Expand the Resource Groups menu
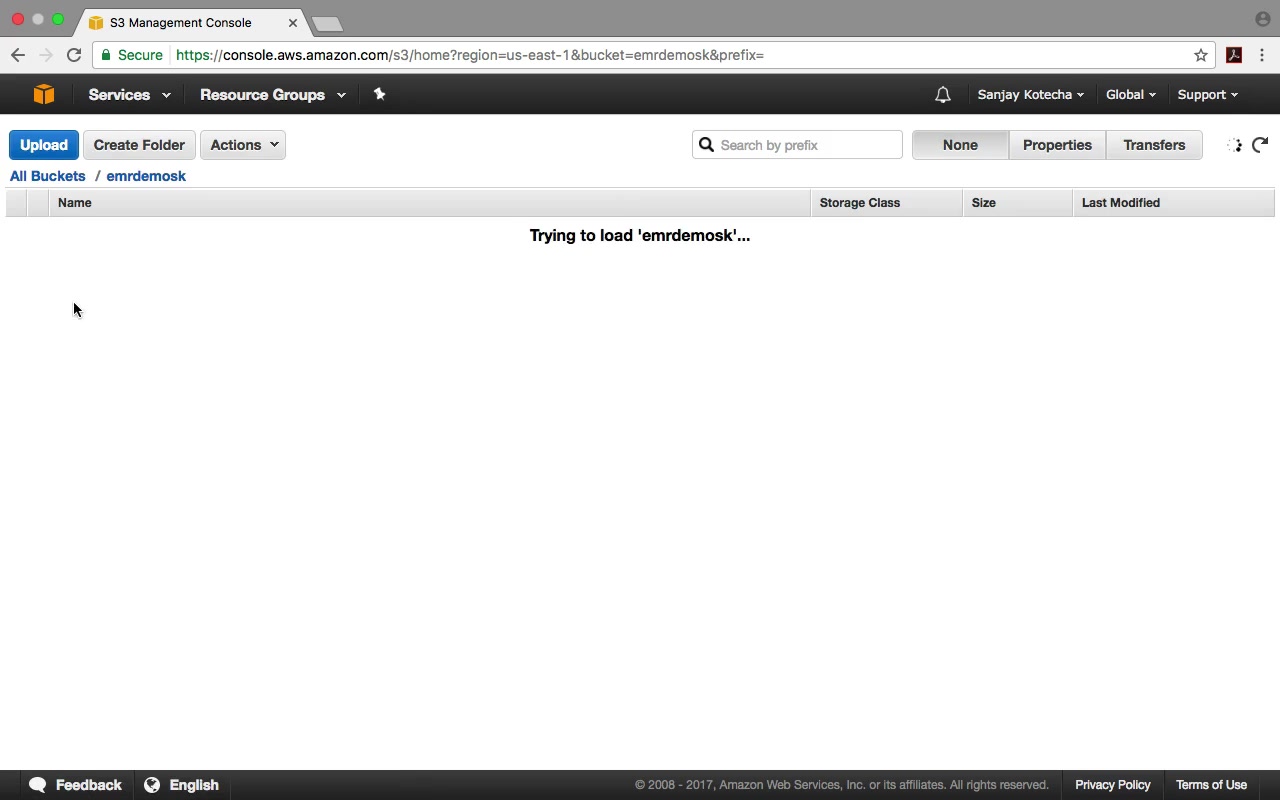Image resolution: width=1280 pixels, height=800 pixels. [x=273, y=95]
